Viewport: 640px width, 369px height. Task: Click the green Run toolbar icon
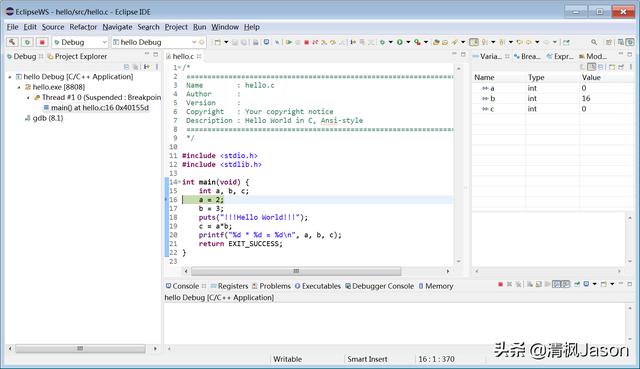tap(400, 42)
